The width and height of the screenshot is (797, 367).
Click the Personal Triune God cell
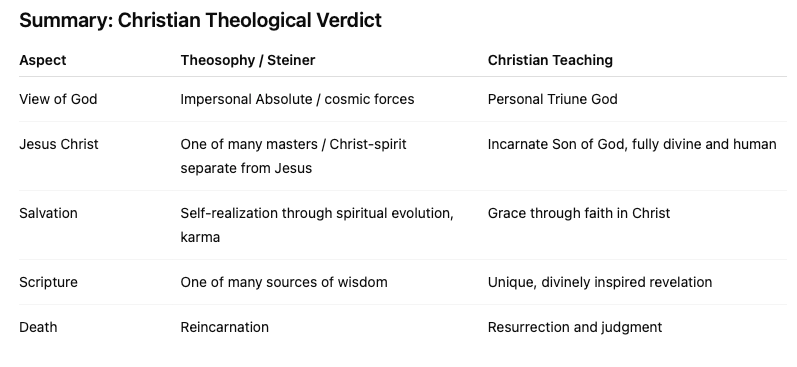[x=553, y=99]
